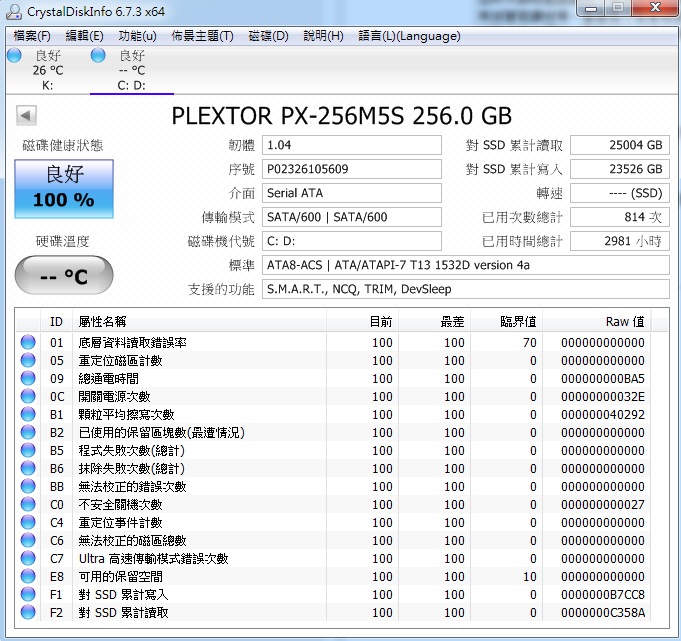Open the 語言(L)(Language) menu
The height and width of the screenshot is (641, 681).
409,36
